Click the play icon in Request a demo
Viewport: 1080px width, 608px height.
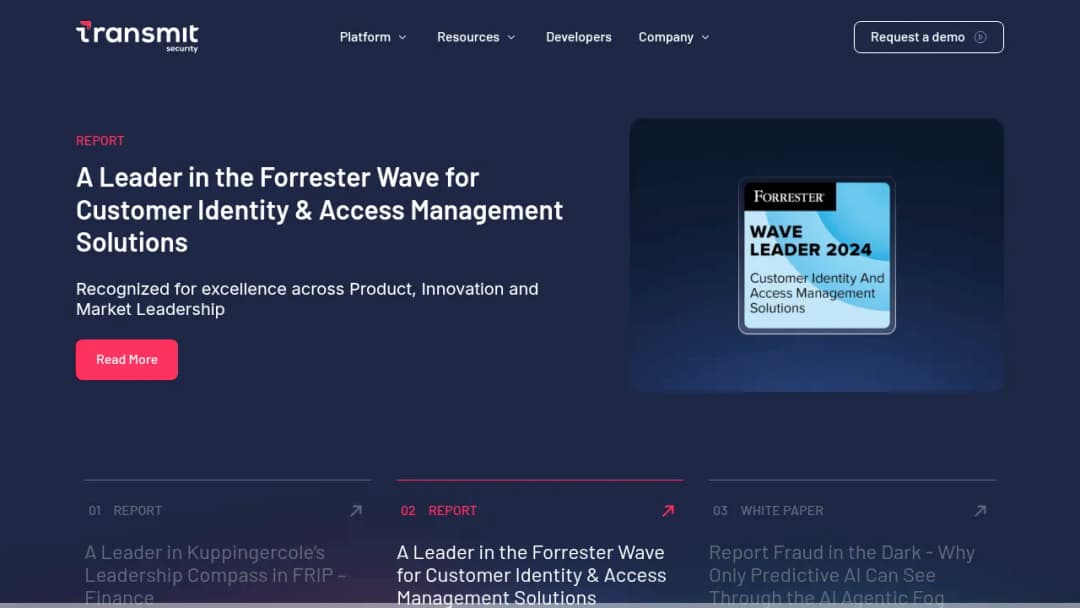pyautogui.click(x=980, y=37)
